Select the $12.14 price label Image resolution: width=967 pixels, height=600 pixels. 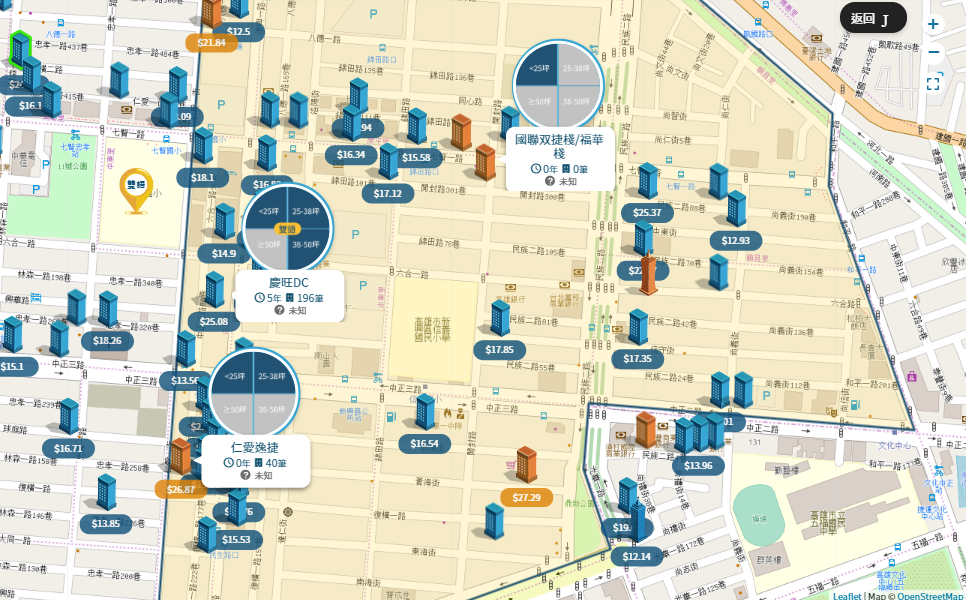637,556
